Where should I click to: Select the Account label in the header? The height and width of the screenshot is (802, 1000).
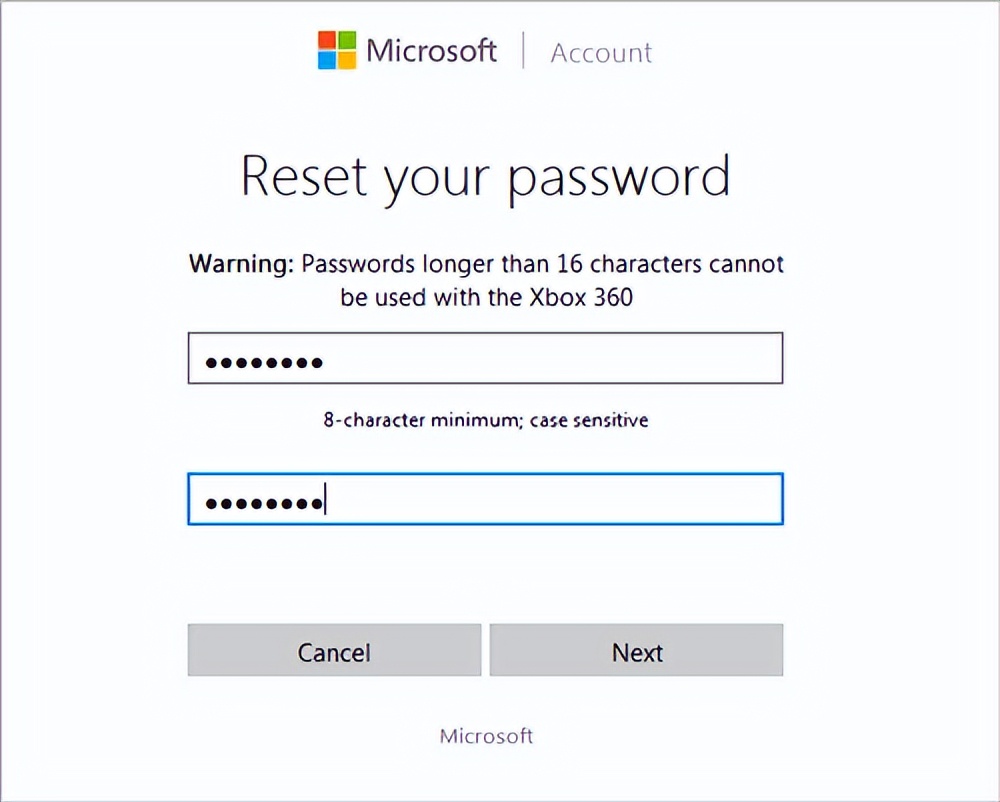[x=601, y=53]
